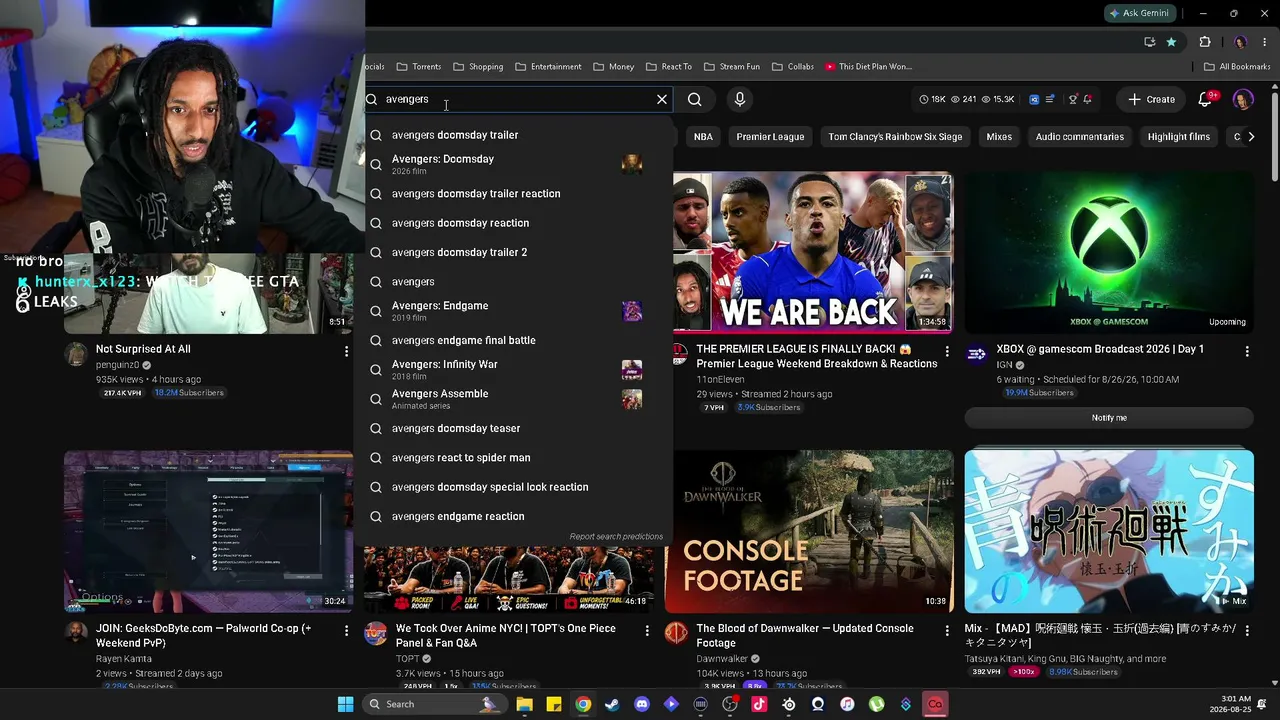
Task: Open This Diet Plan Won... bookmark
Action: pos(869,67)
